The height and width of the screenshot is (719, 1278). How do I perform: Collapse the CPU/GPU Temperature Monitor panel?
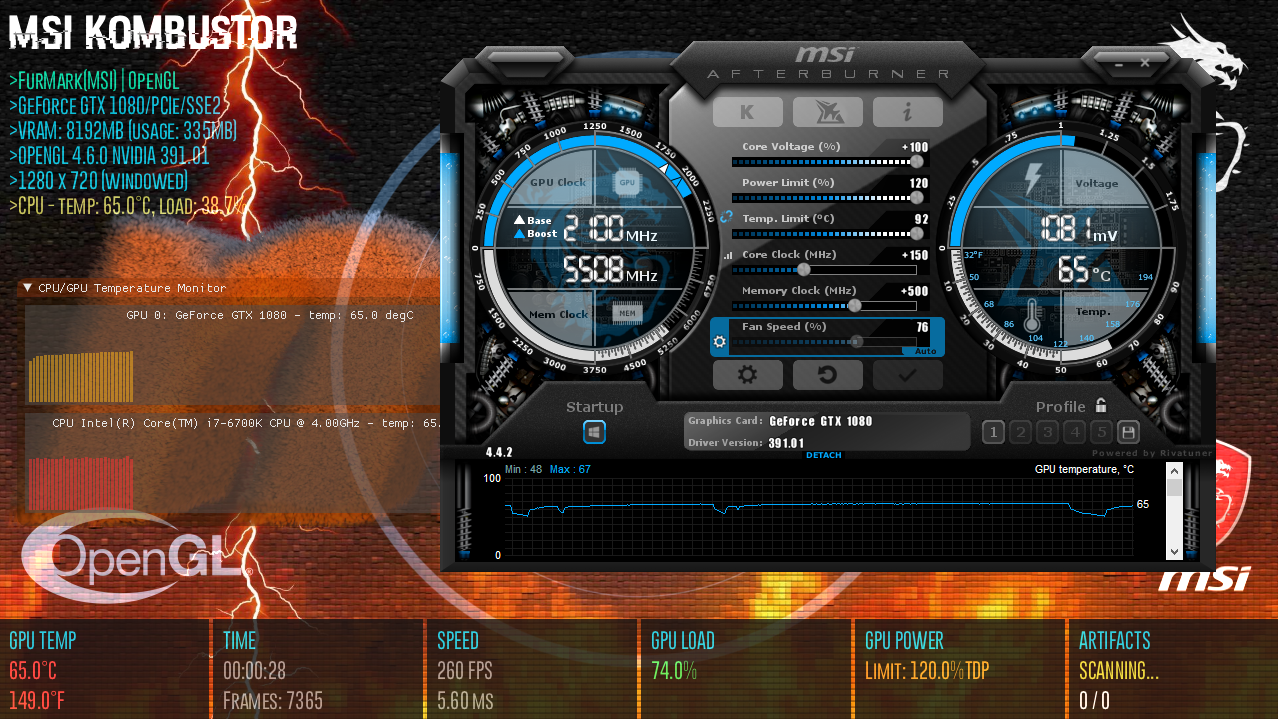click(27, 288)
